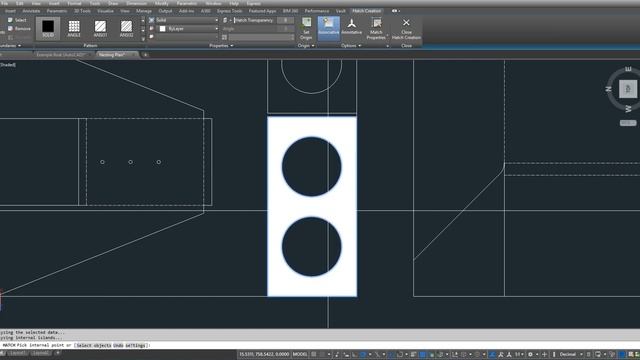
Task: Expand the Pattern gallery with the bottom arrow
Action: [143, 38]
